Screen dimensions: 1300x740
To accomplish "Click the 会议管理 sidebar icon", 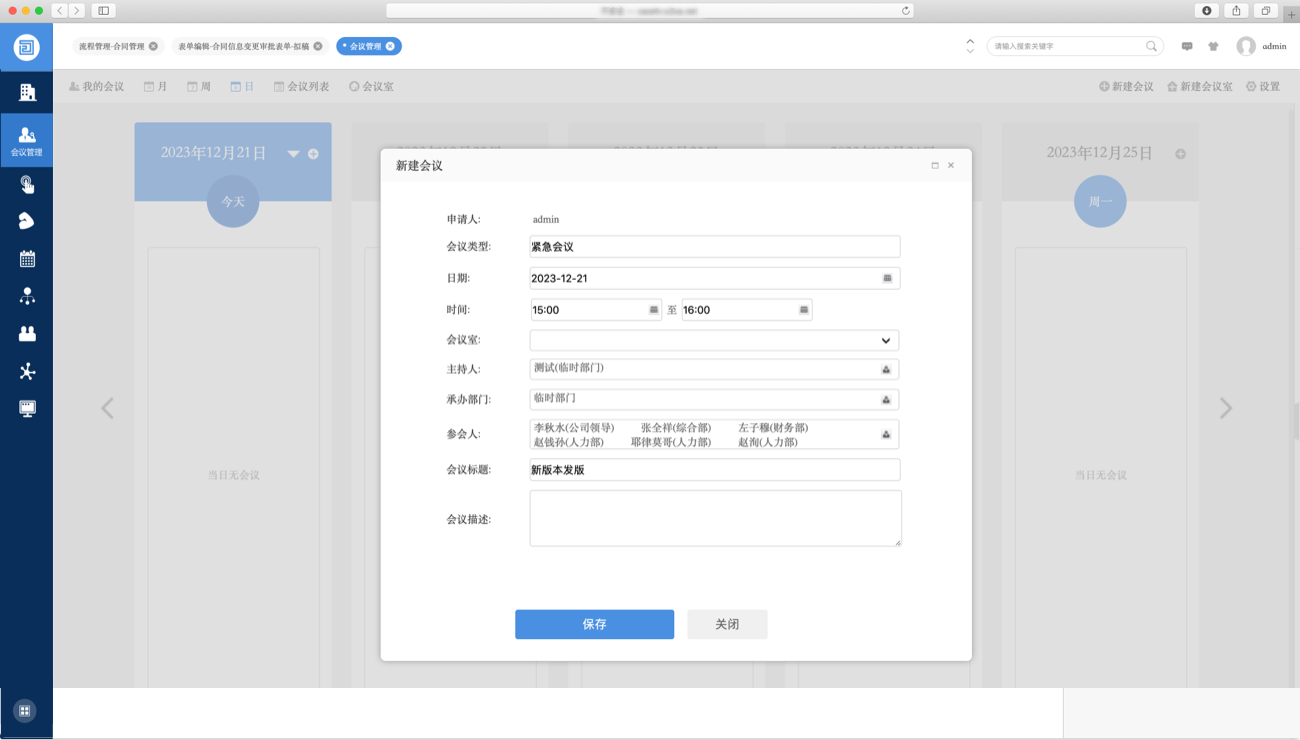I will (x=27, y=141).
